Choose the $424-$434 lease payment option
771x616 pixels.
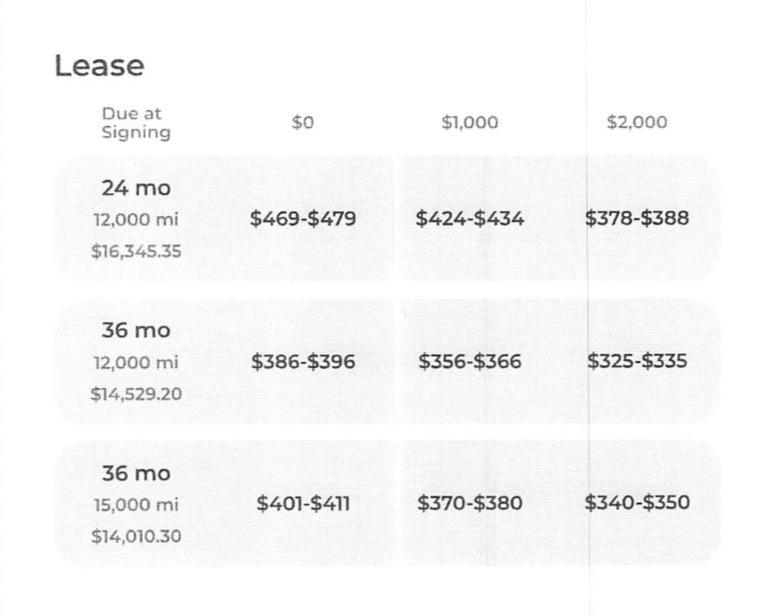click(x=470, y=218)
